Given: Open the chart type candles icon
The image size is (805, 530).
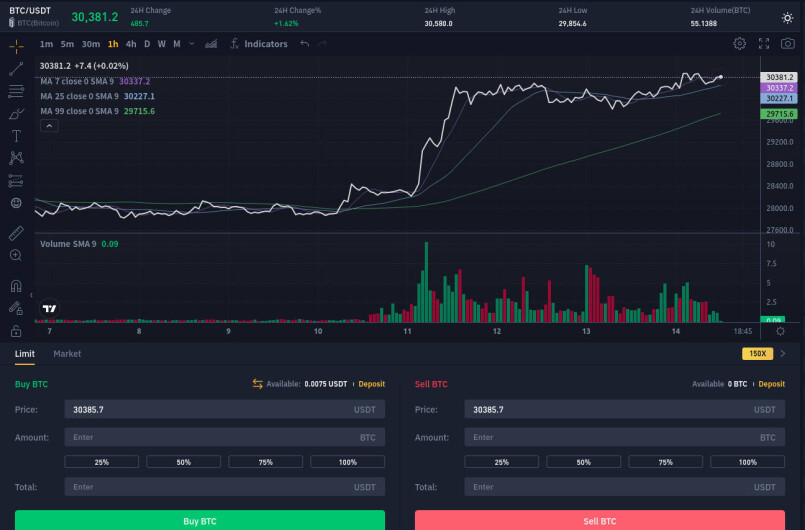Looking at the screenshot, I should pyautogui.click(x=211, y=44).
